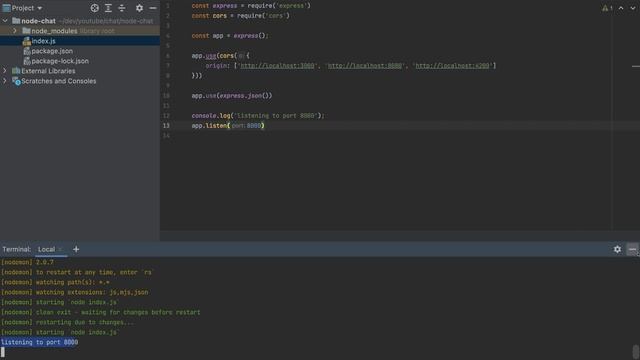Click the 'Listening to port 8000' terminal output
This screenshot has width=640, height=360.
(x=39, y=342)
